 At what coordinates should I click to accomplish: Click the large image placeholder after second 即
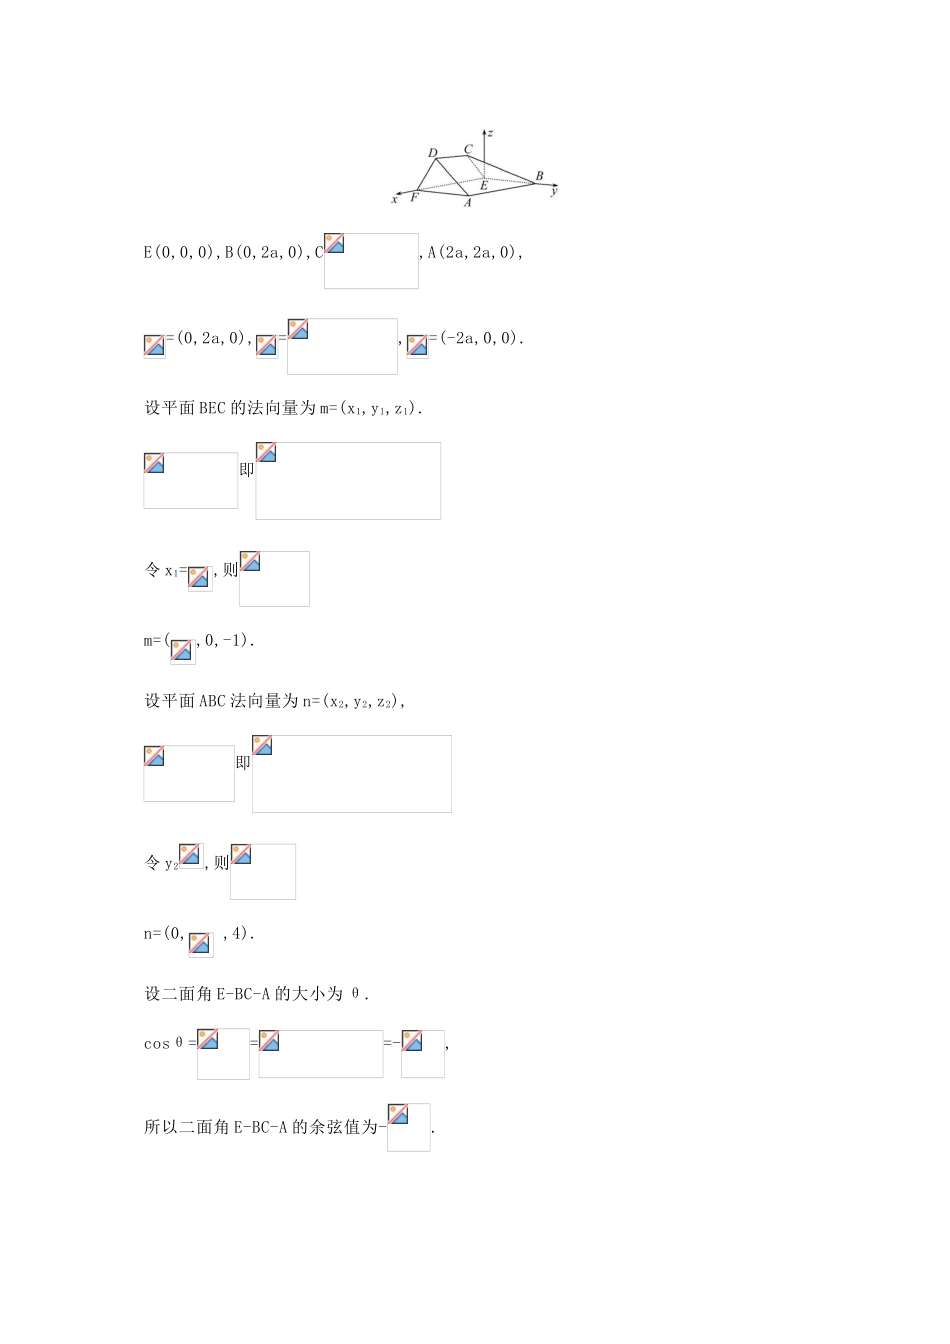pos(352,774)
